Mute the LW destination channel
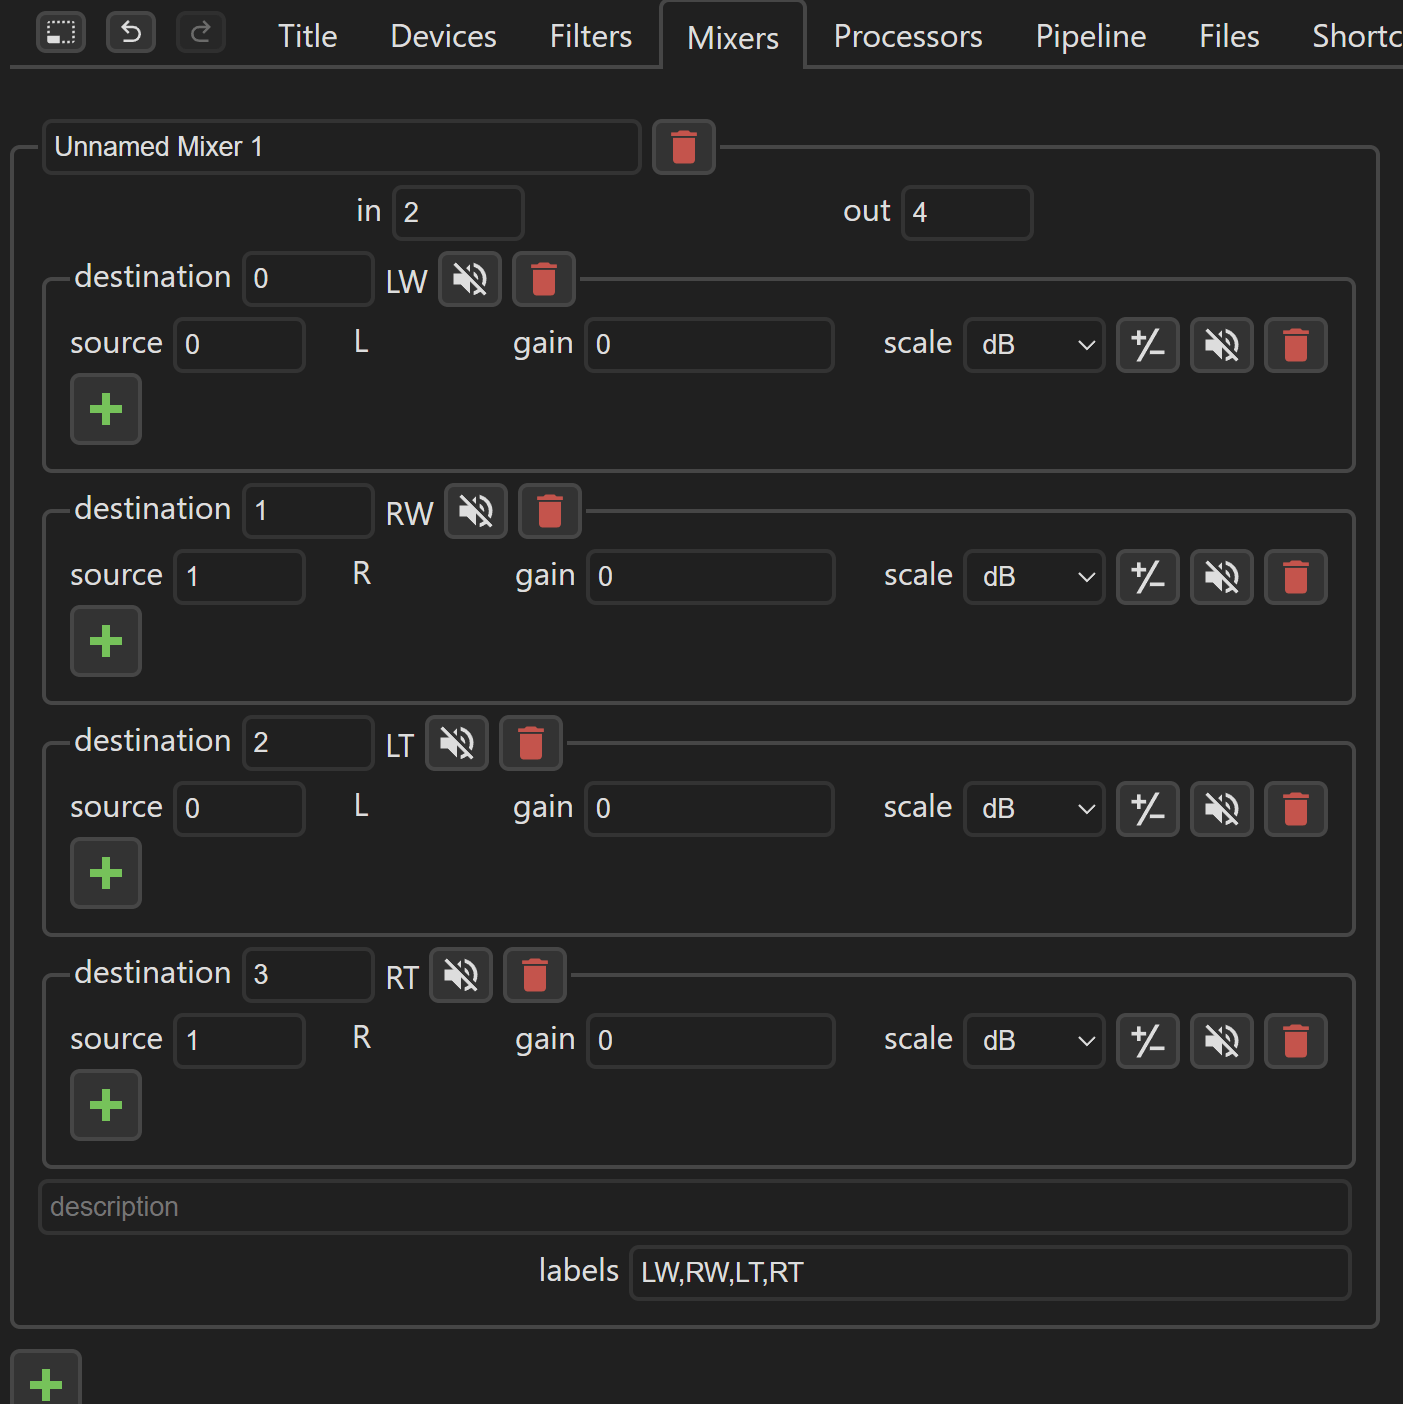The width and height of the screenshot is (1403, 1404). coord(470,279)
